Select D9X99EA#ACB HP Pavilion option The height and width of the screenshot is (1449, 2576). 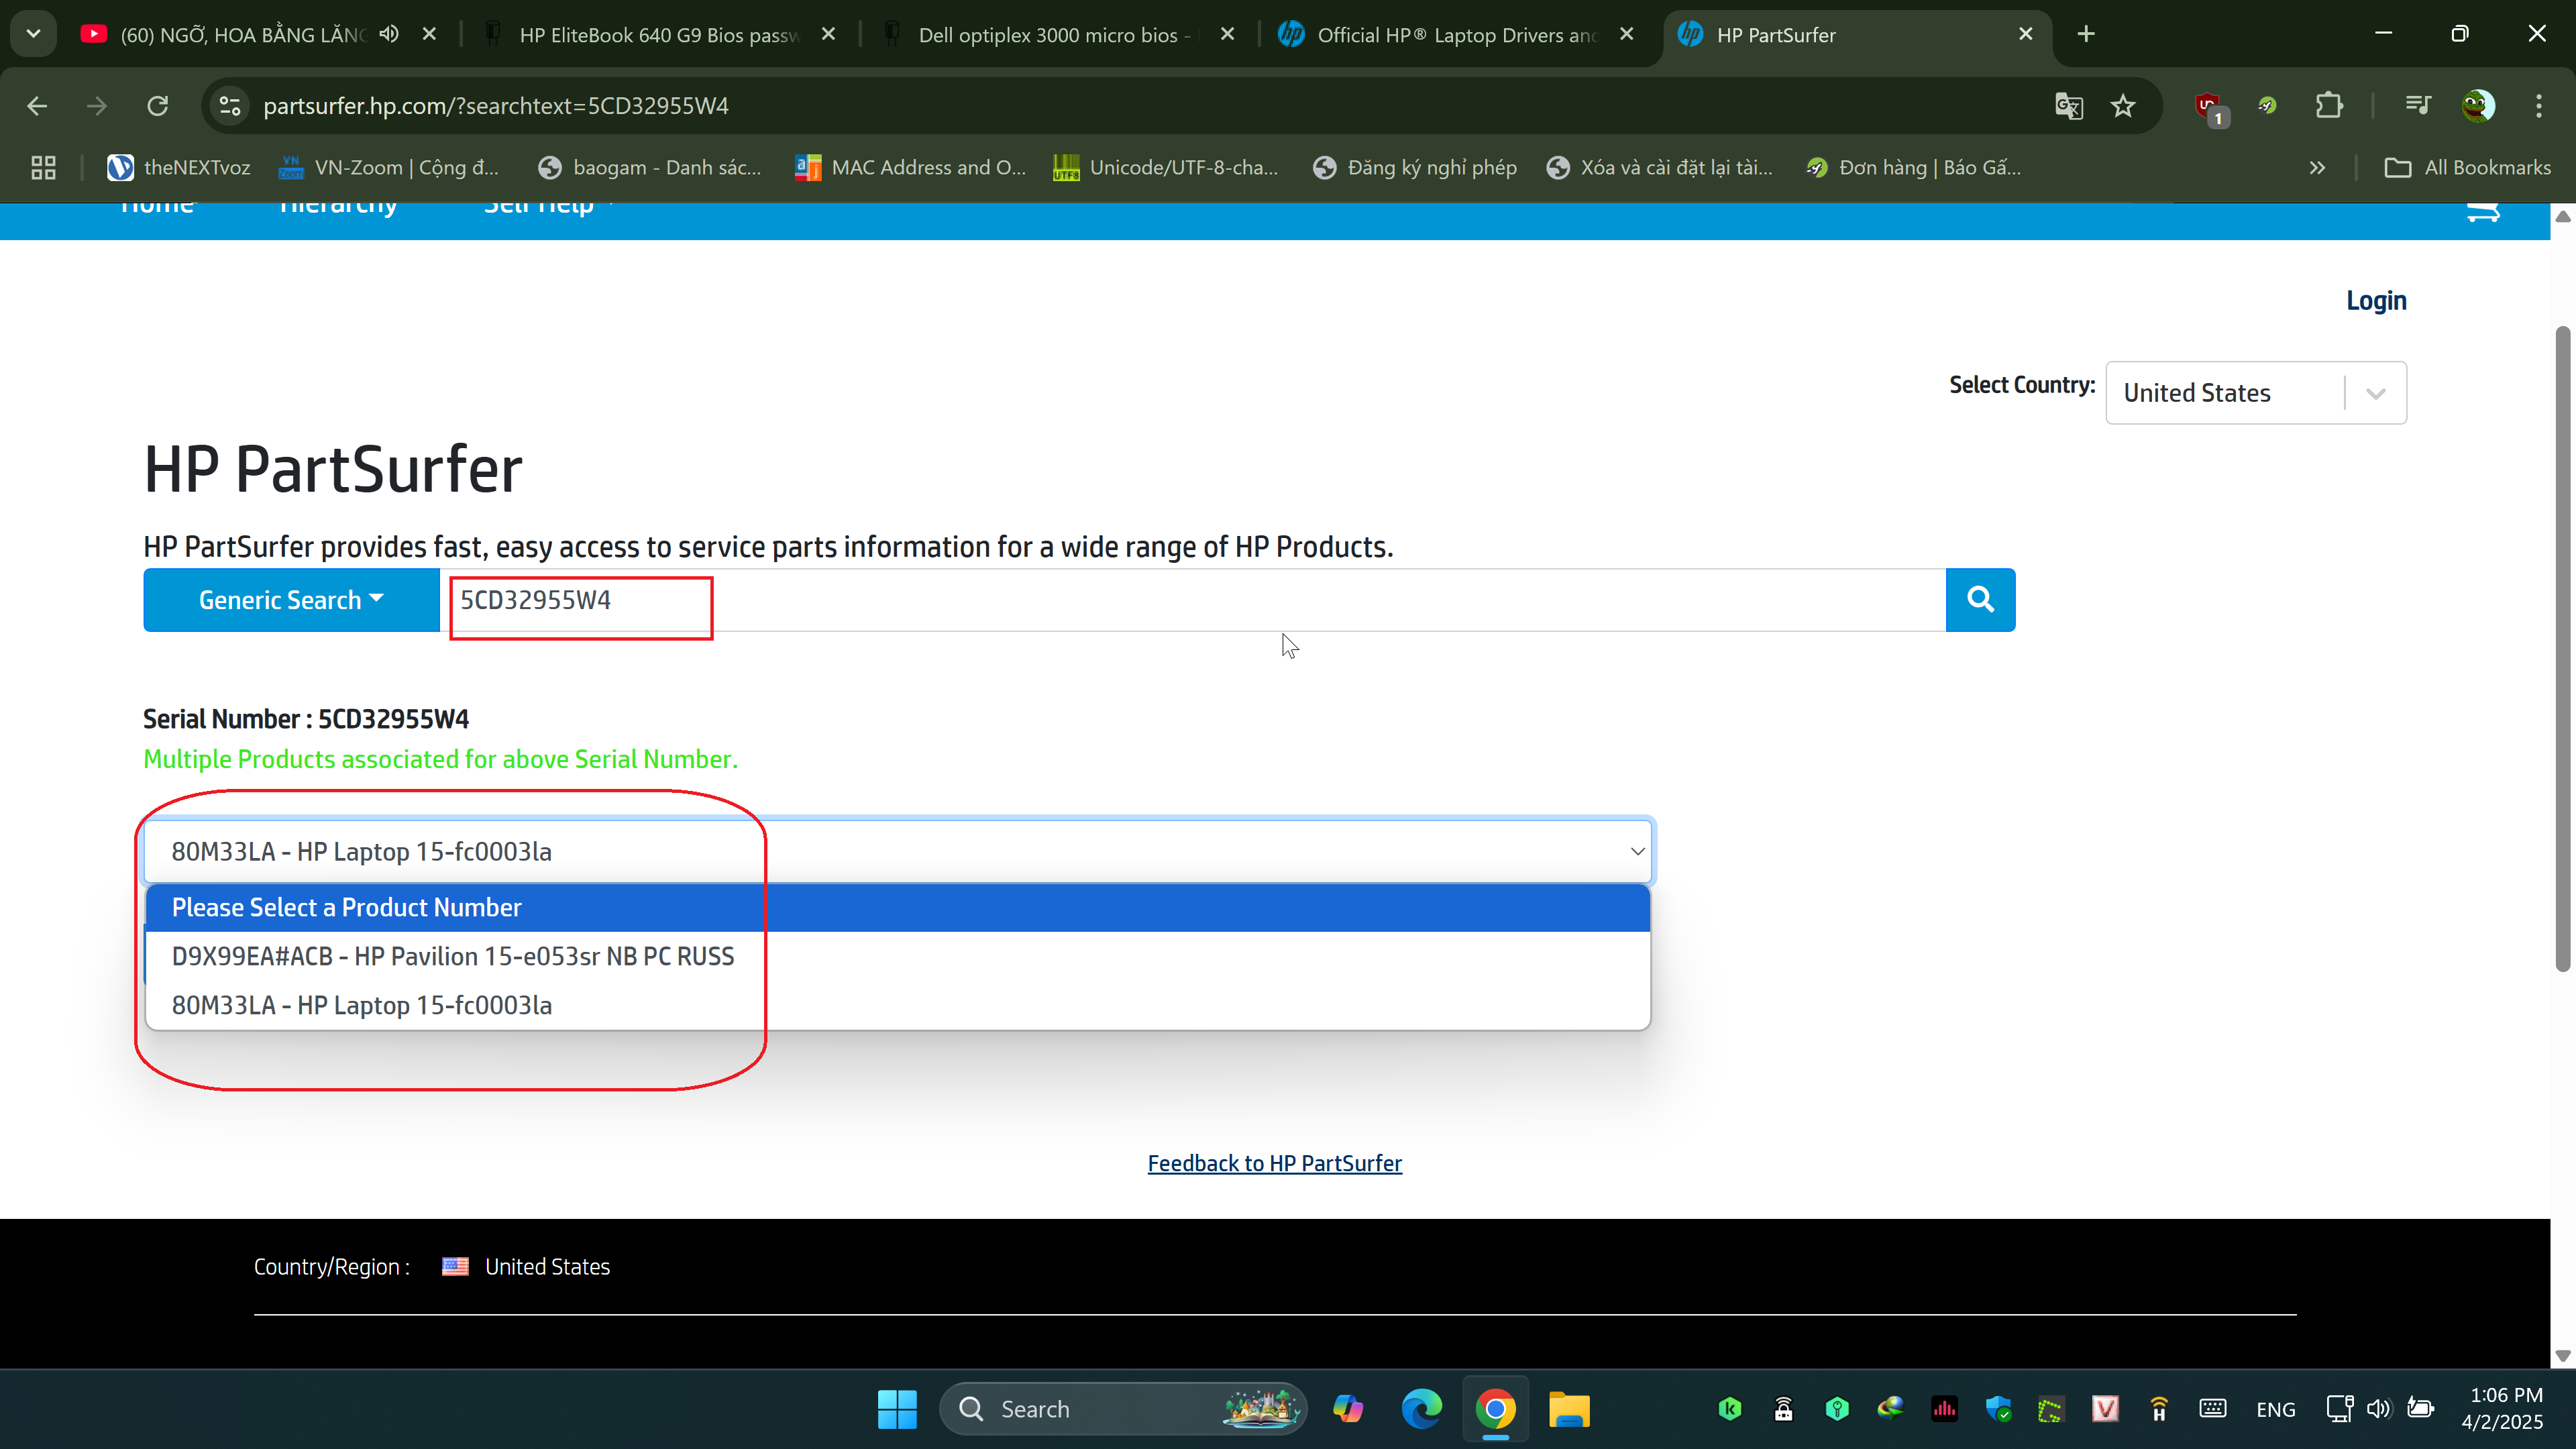453,956
